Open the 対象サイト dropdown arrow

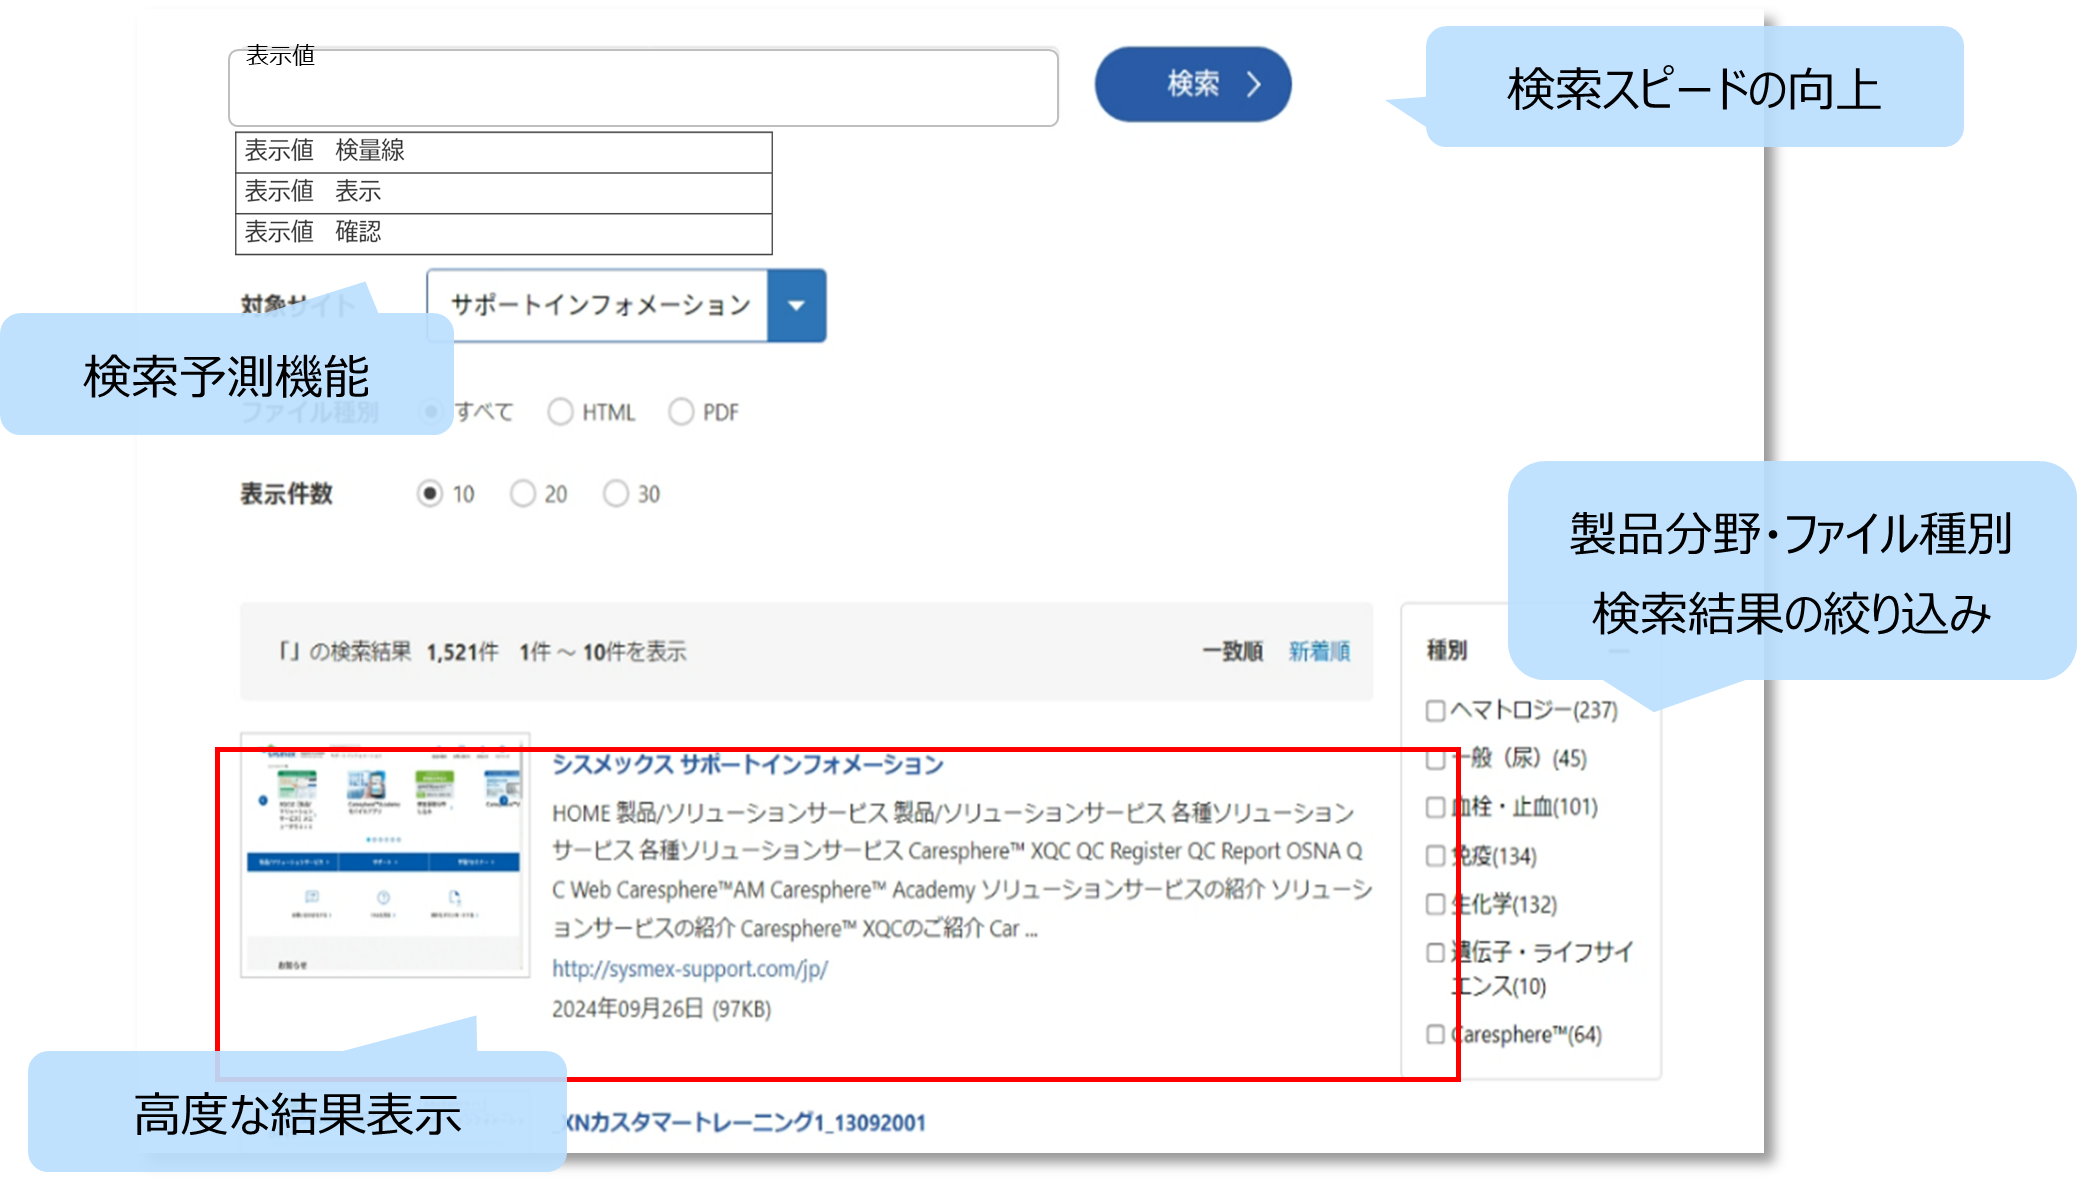point(796,307)
